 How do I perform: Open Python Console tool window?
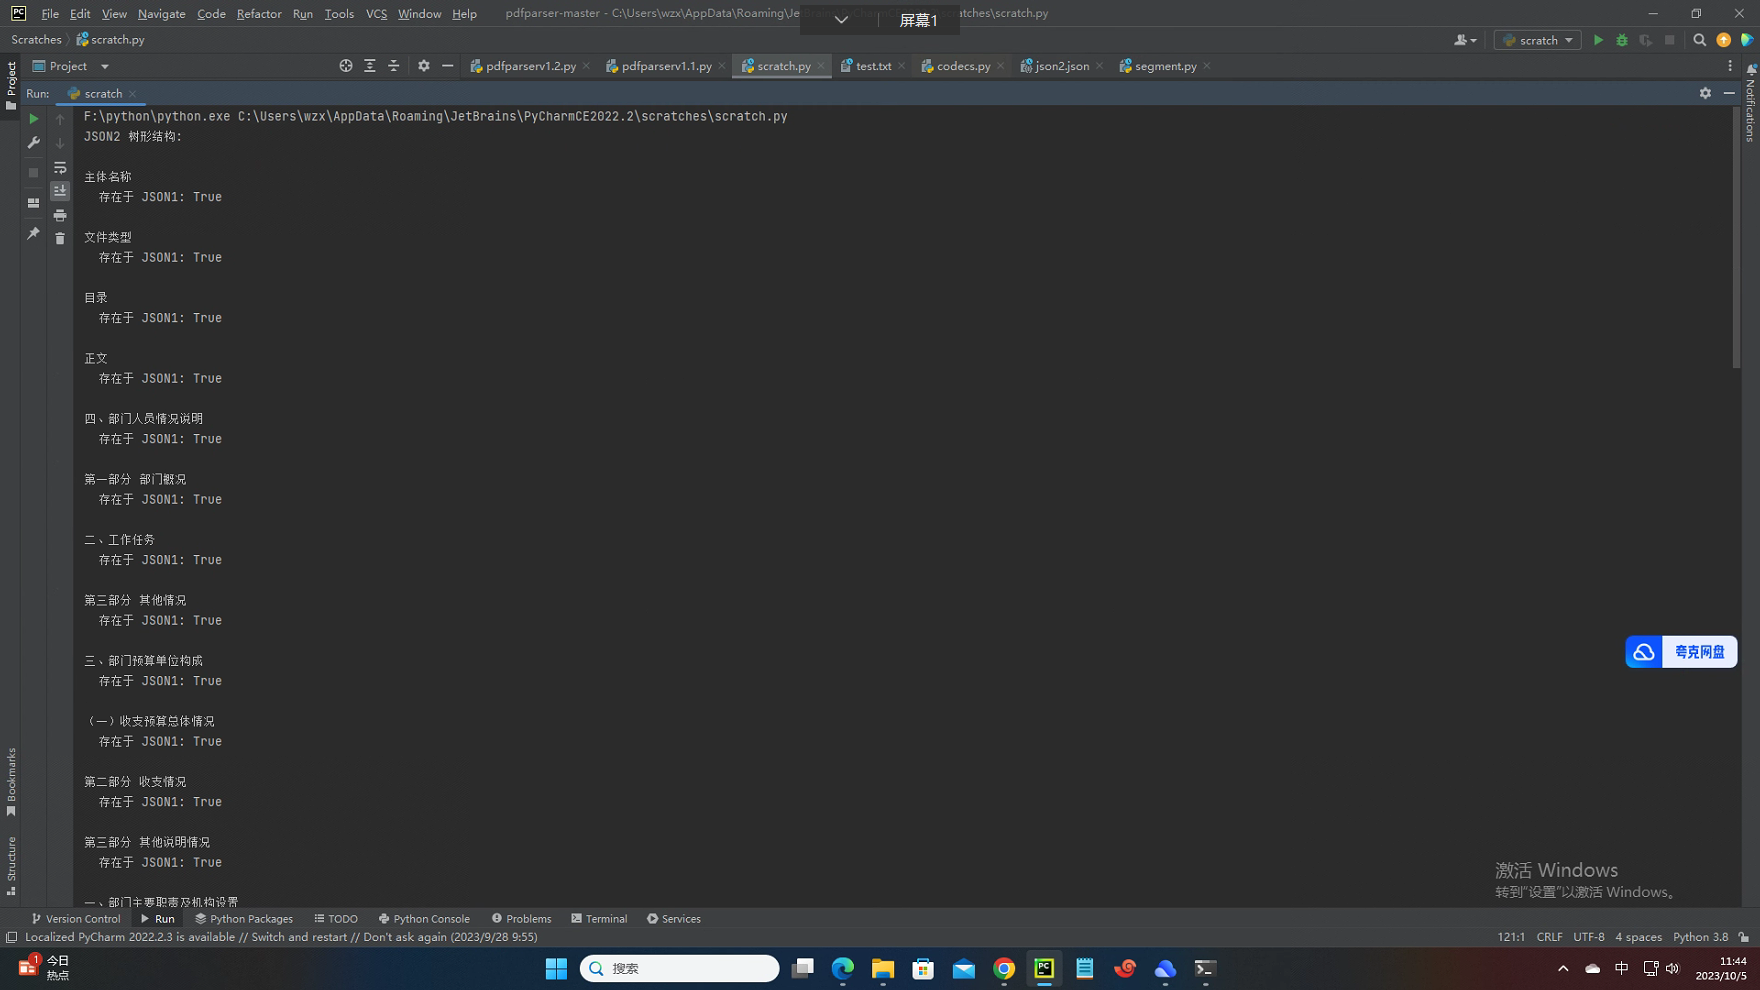coord(424,919)
